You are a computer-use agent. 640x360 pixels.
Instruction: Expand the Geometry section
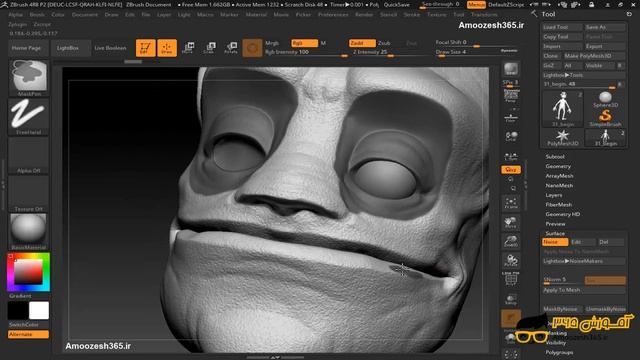point(558,166)
